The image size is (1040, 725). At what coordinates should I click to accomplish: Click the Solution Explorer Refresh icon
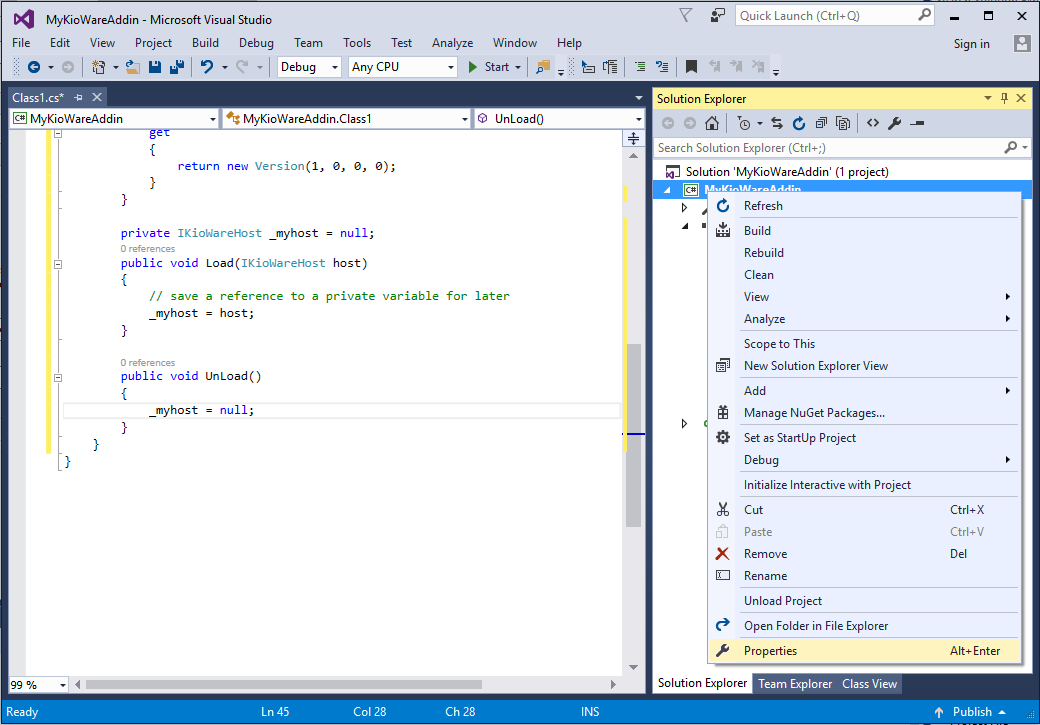pos(799,123)
